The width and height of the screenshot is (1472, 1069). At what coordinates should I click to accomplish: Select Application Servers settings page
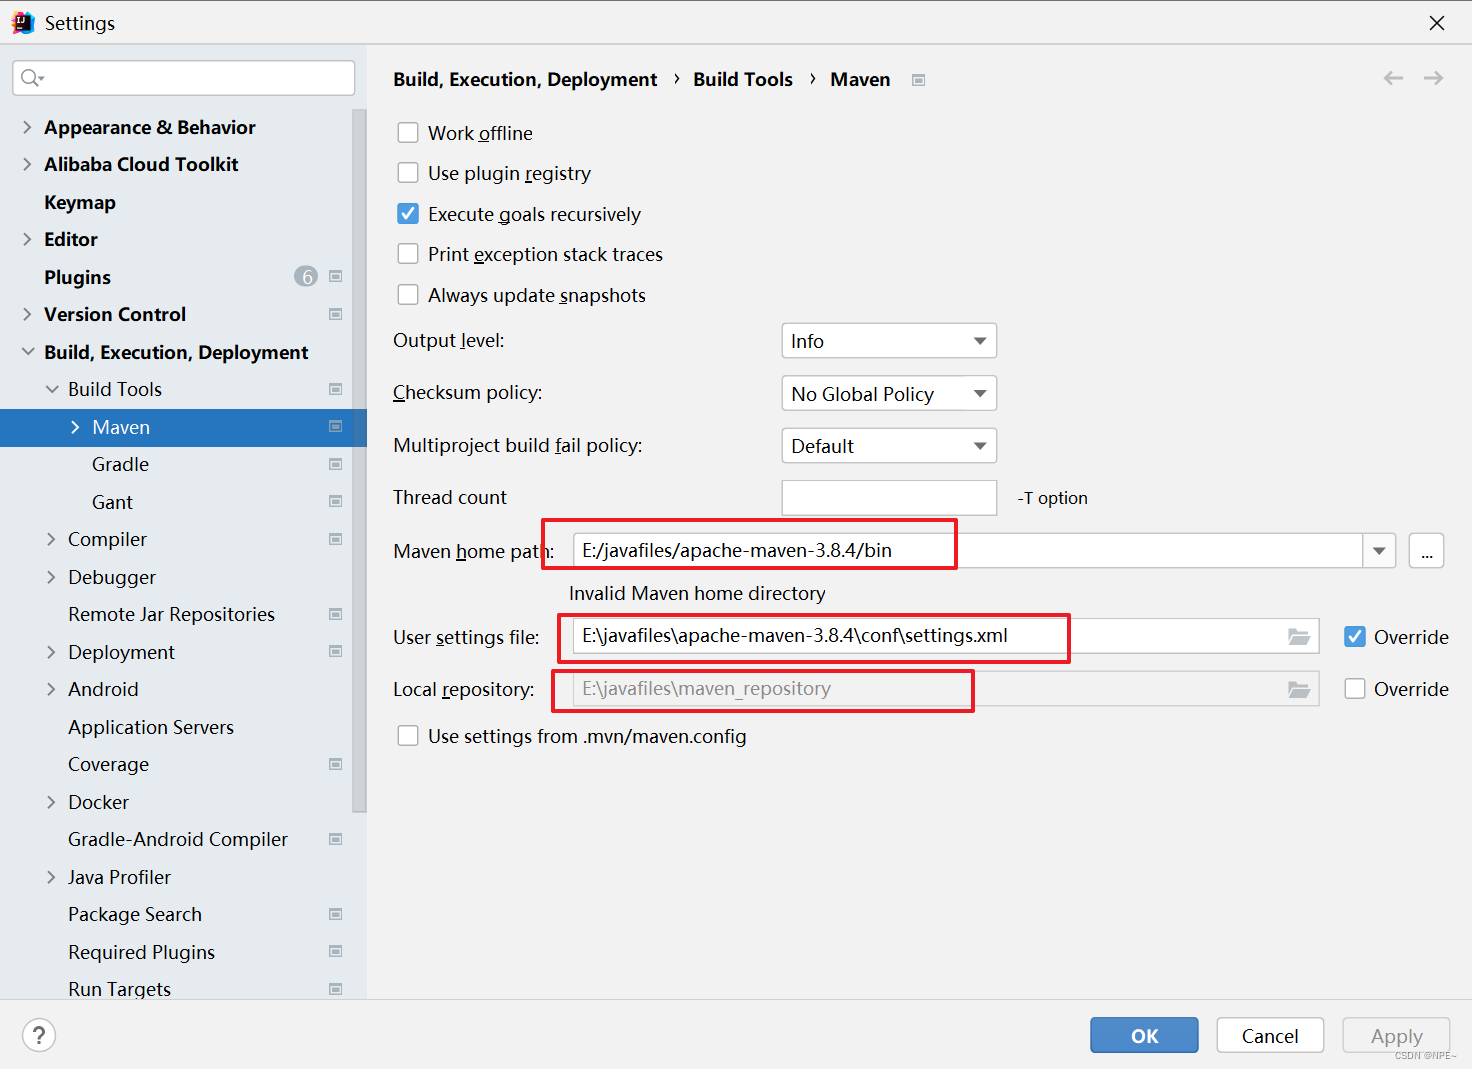pos(151,727)
